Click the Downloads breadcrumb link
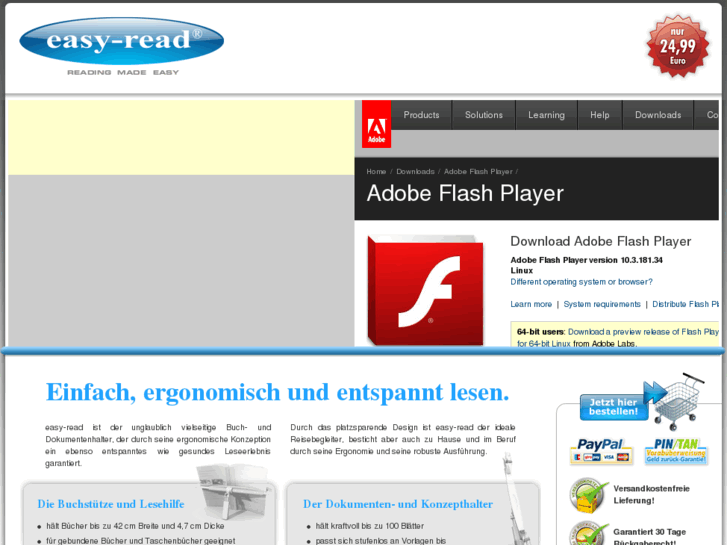 (415, 172)
